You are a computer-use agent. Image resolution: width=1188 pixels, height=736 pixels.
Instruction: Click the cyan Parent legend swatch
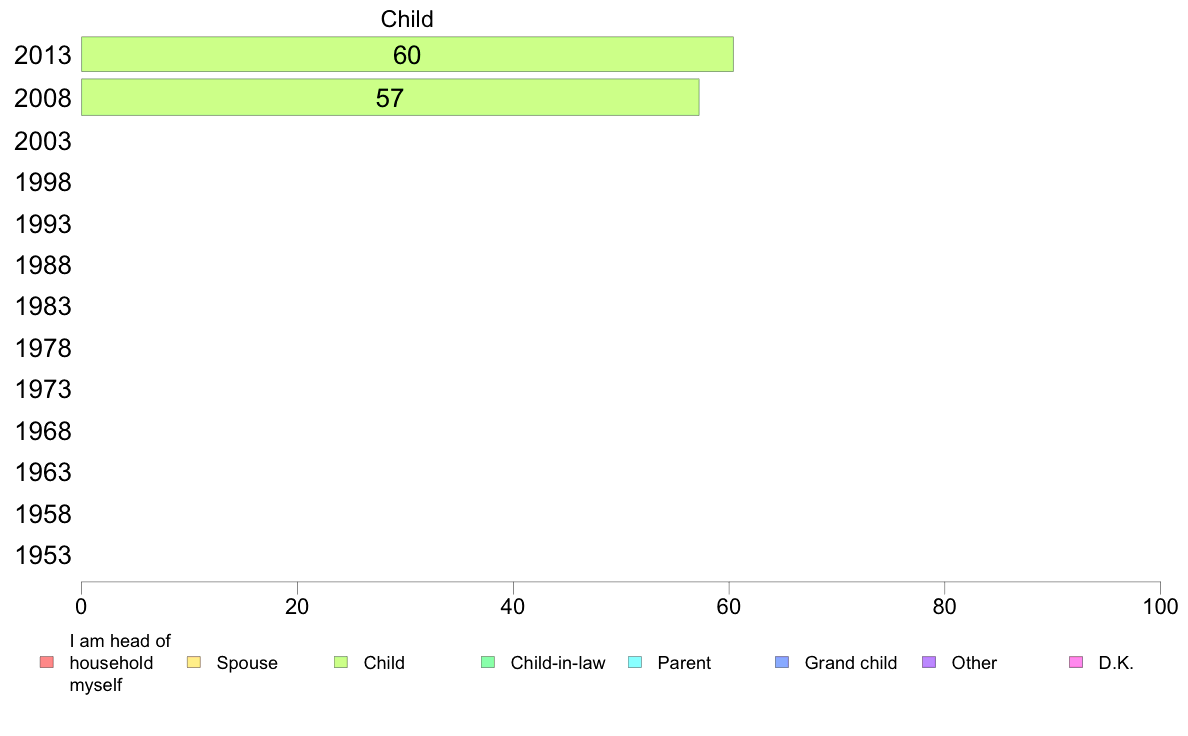pyautogui.click(x=635, y=662)
